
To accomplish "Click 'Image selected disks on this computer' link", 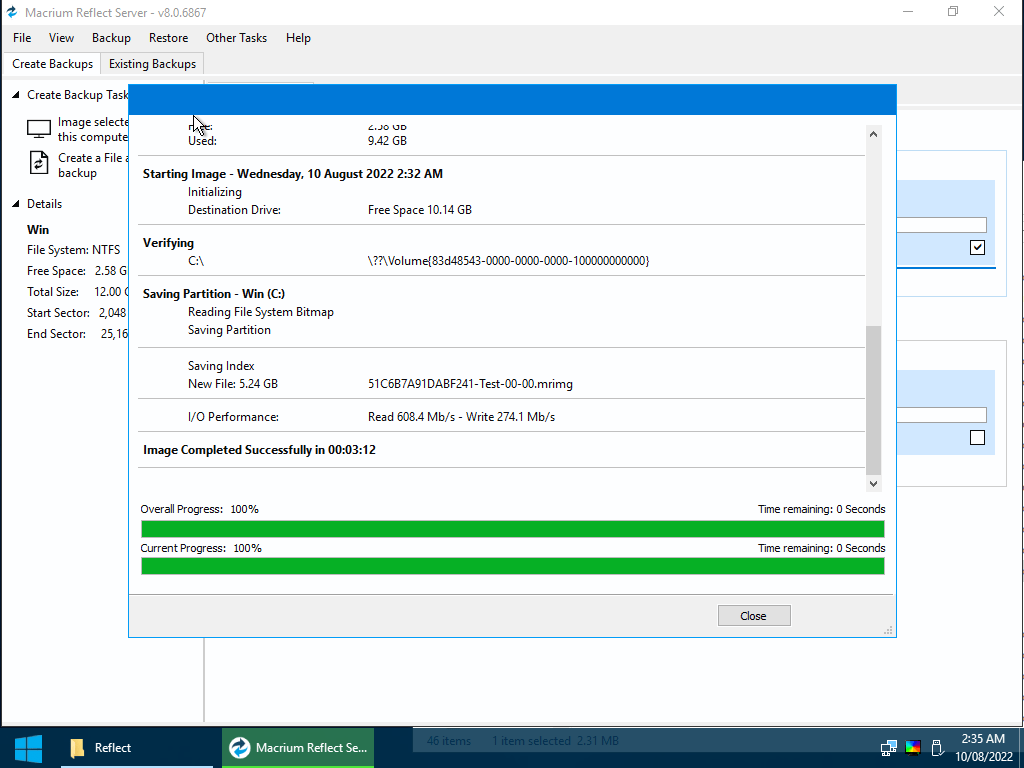I will (93, 129).
